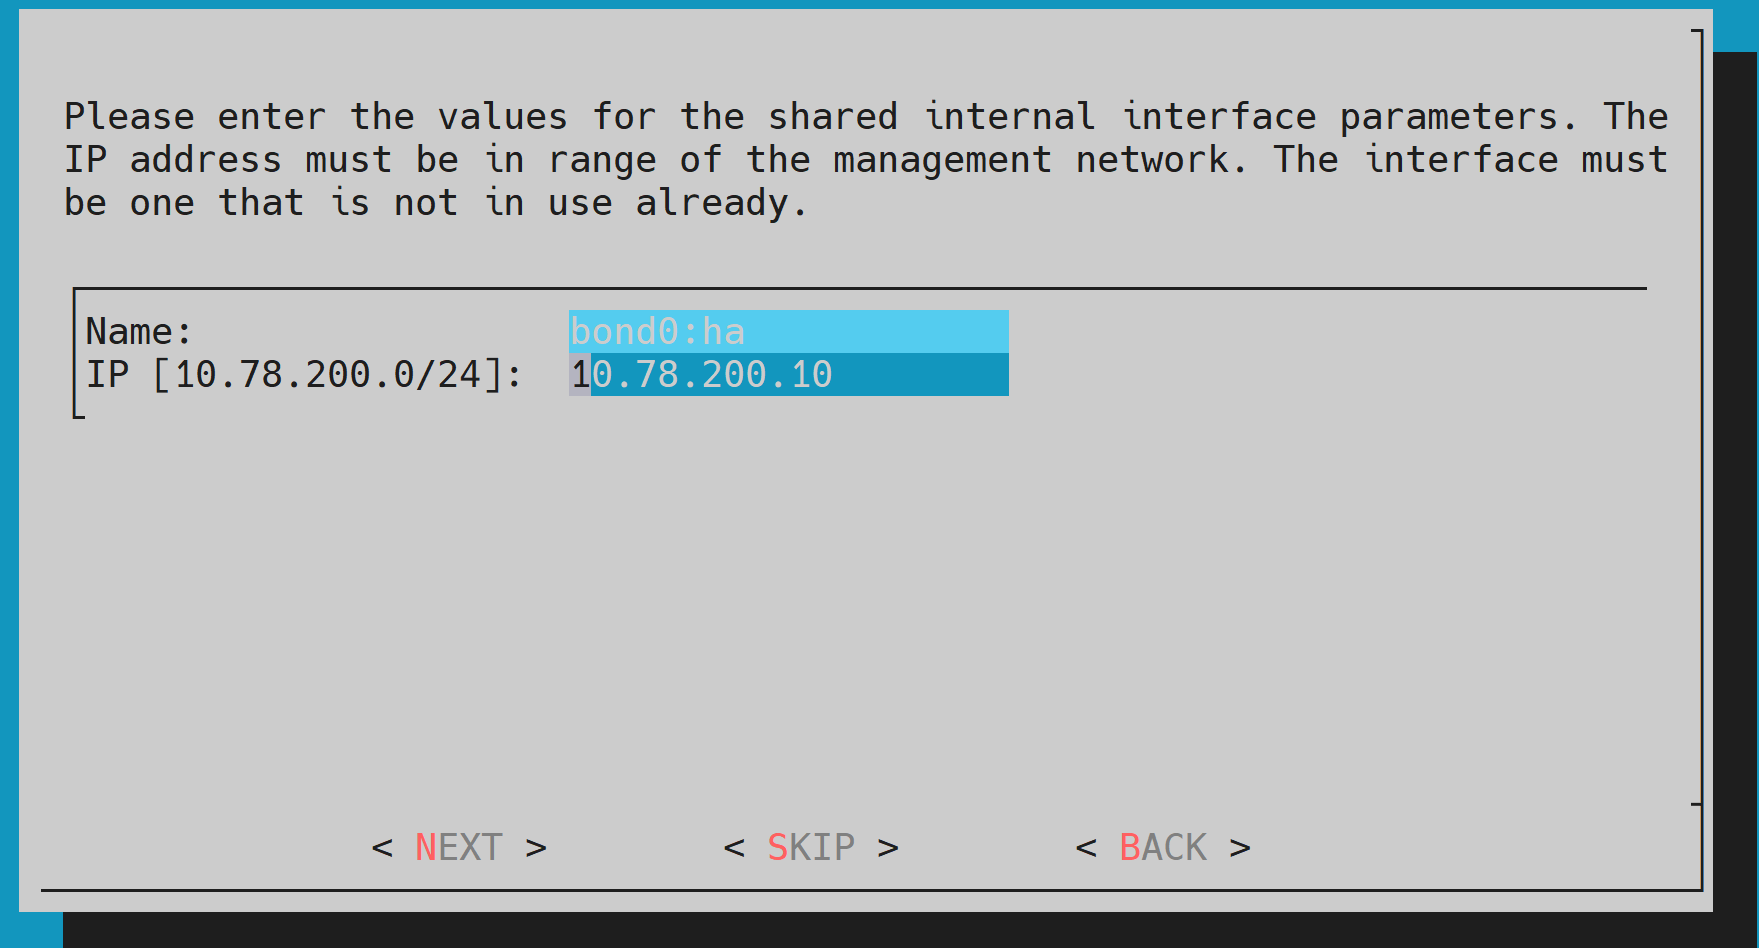
Task: Click the BACK option between its angle brackets
Action: click(x=1163, y=846)
